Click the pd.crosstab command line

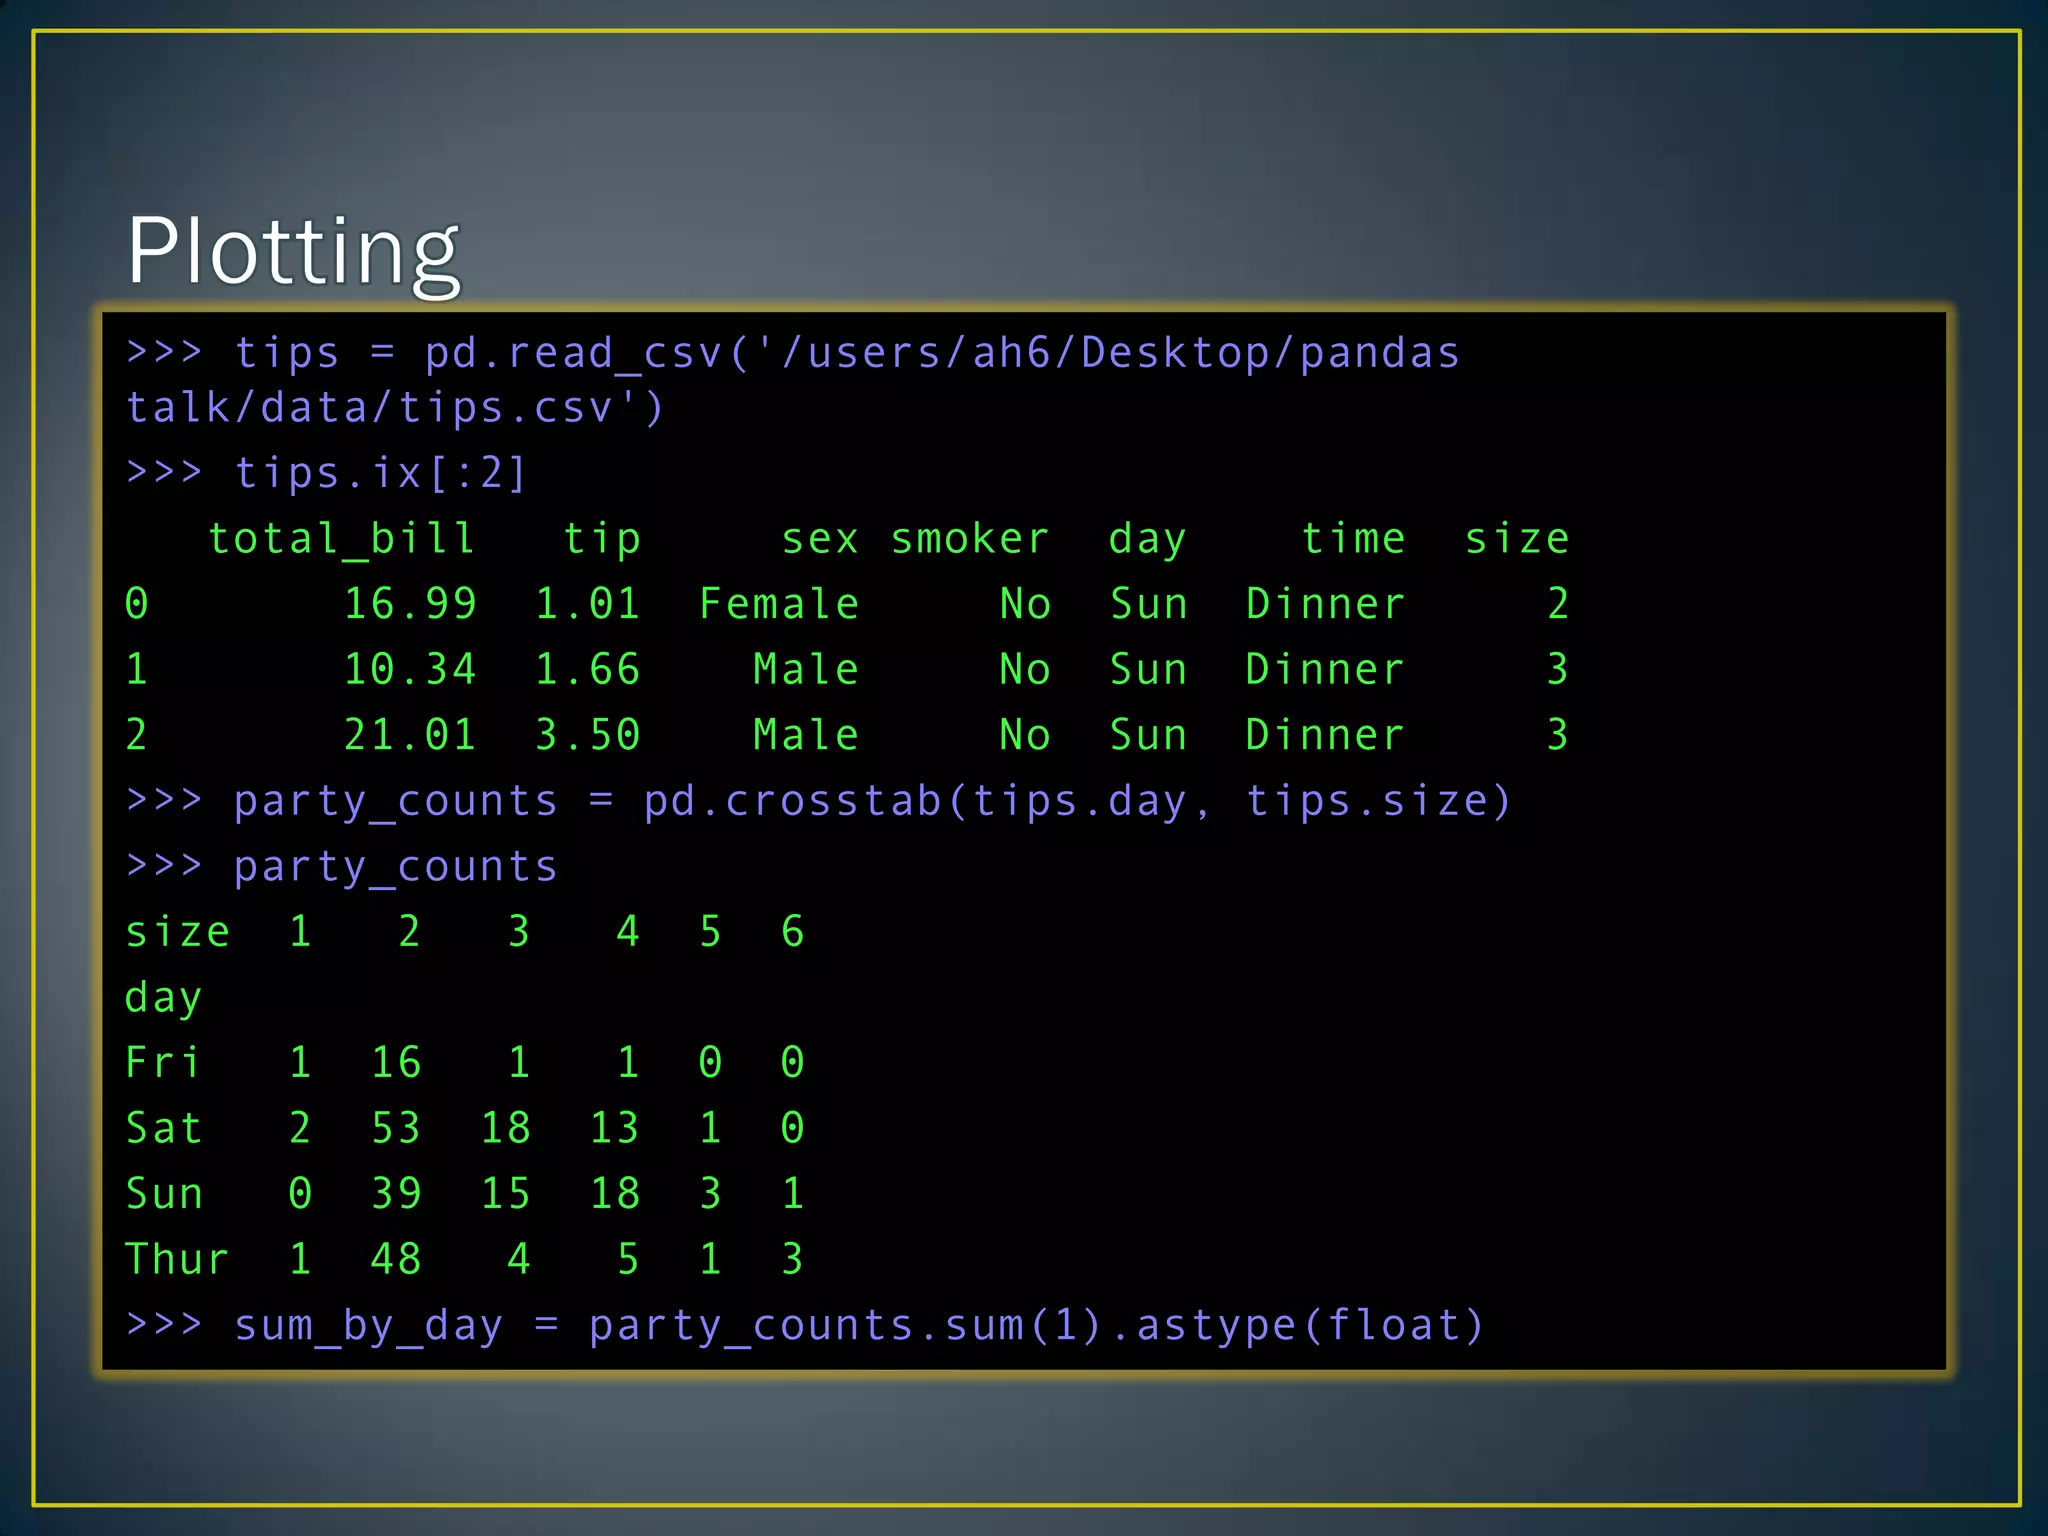pos(818,801)
